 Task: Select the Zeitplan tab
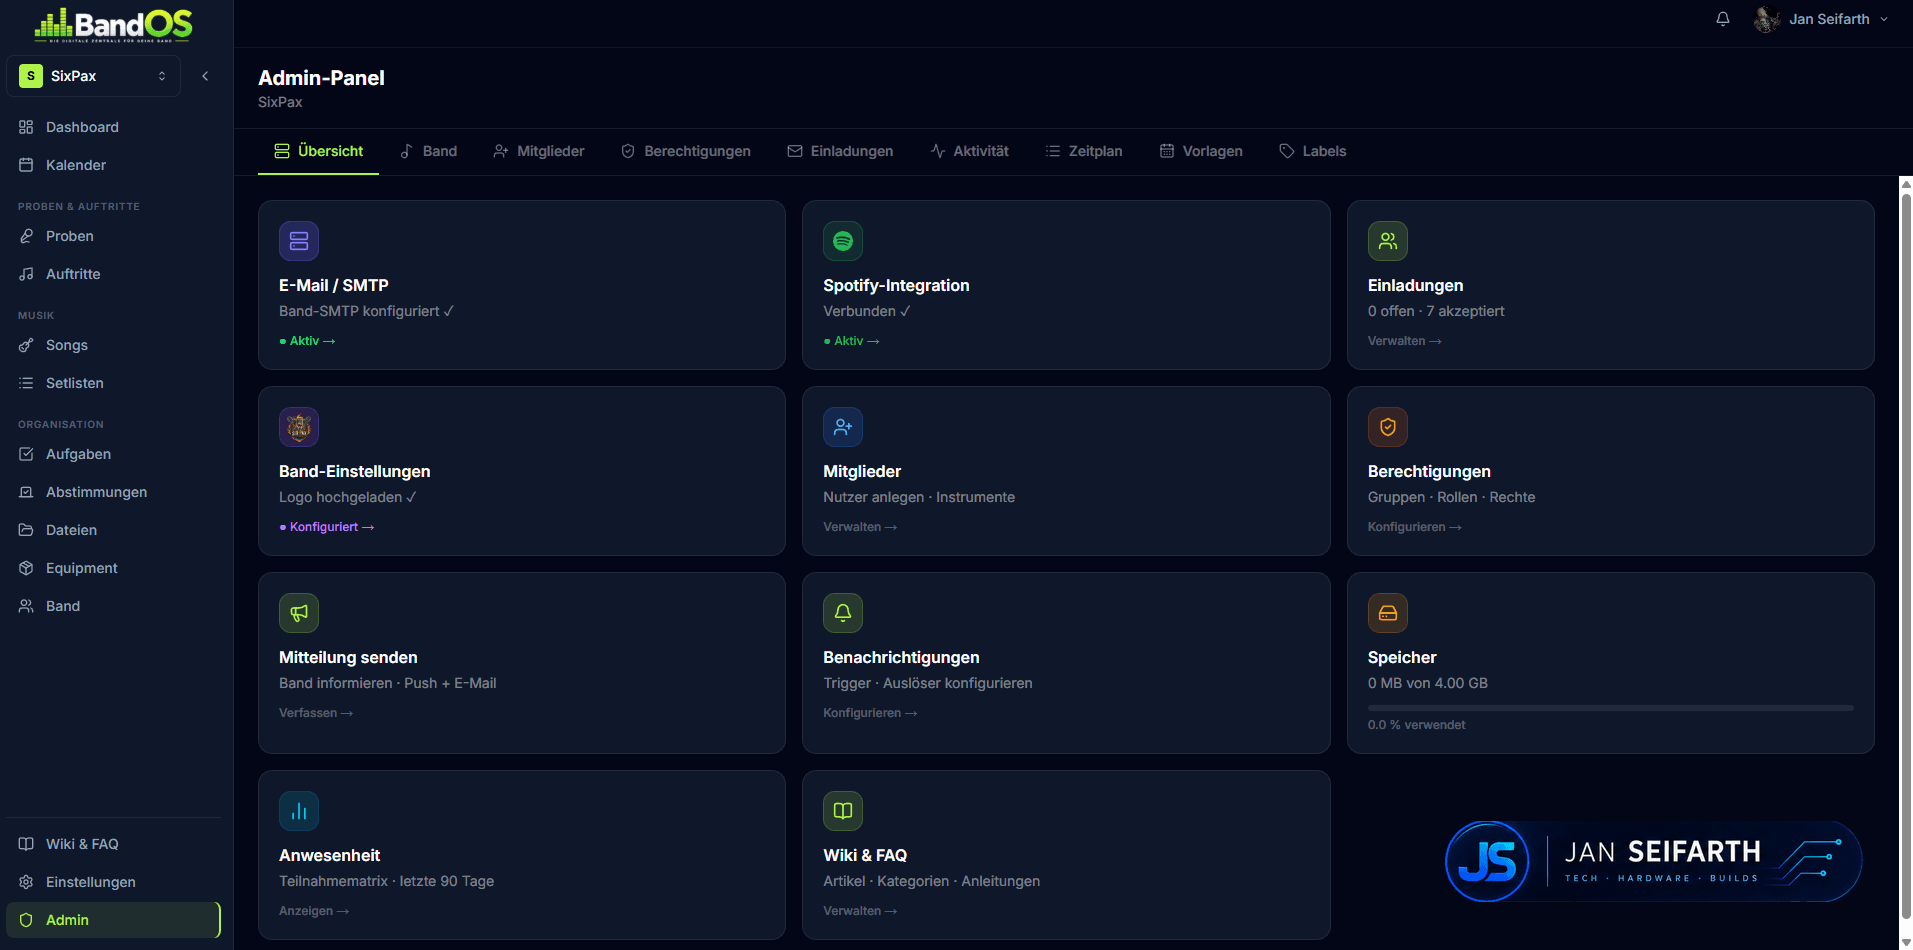click(1084, 151)
